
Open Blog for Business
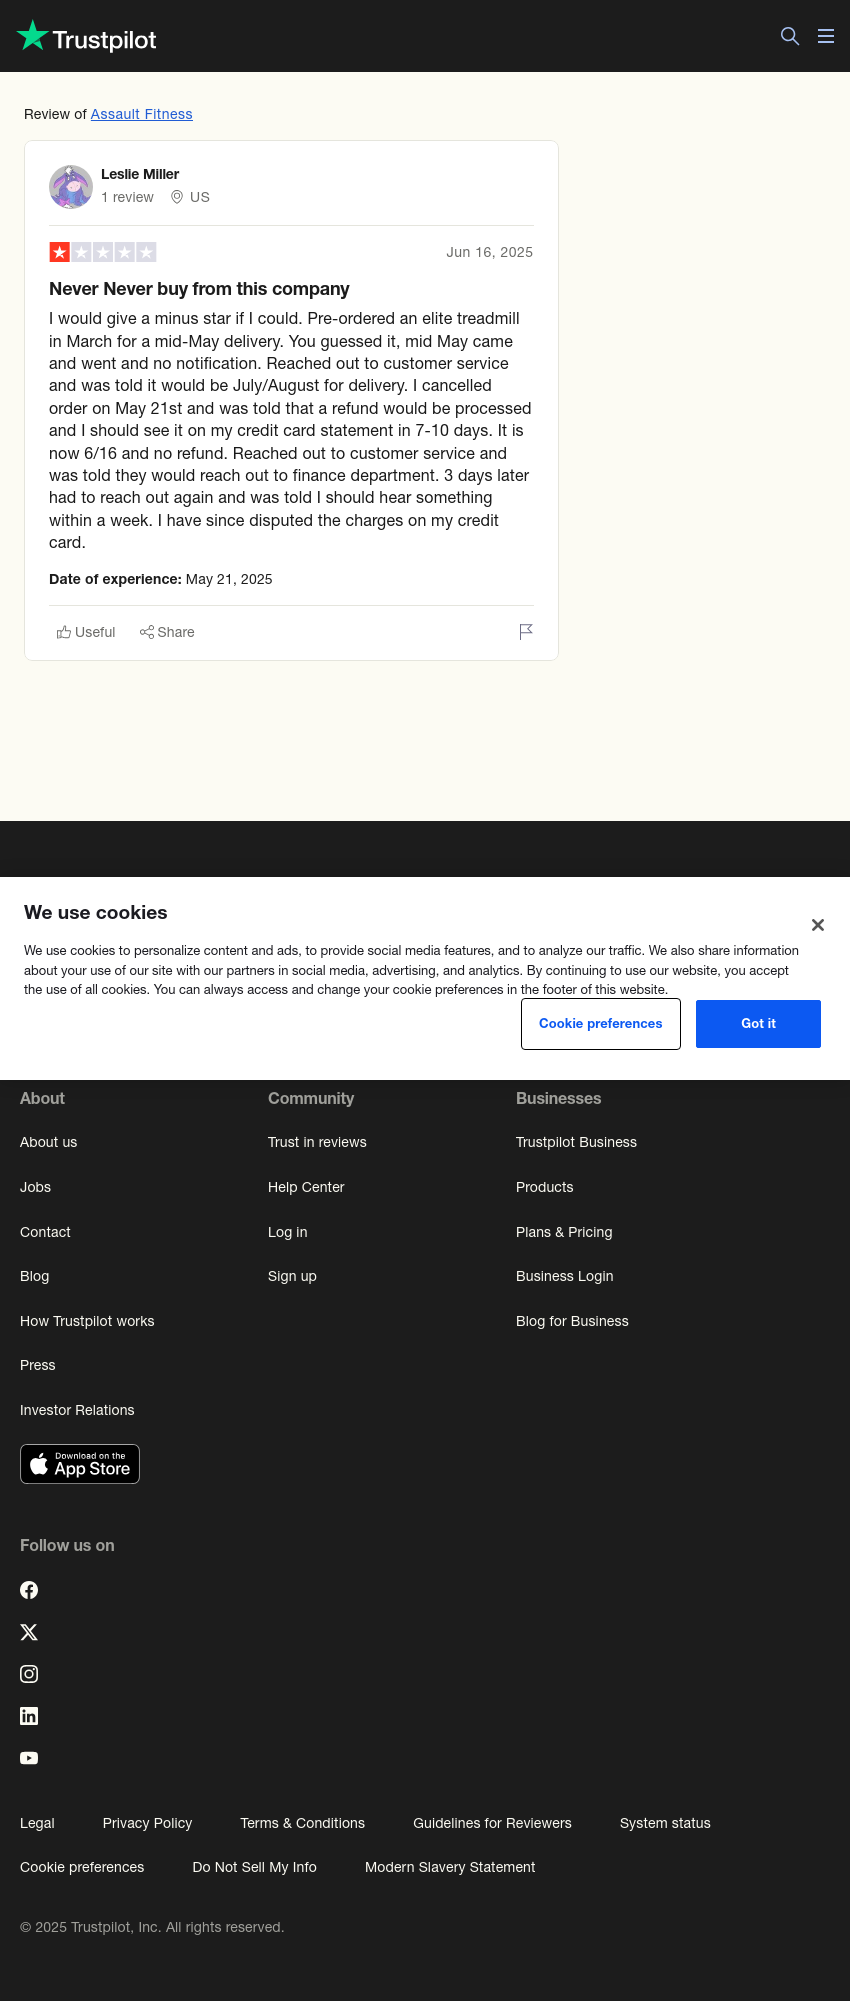point(572,1321)
